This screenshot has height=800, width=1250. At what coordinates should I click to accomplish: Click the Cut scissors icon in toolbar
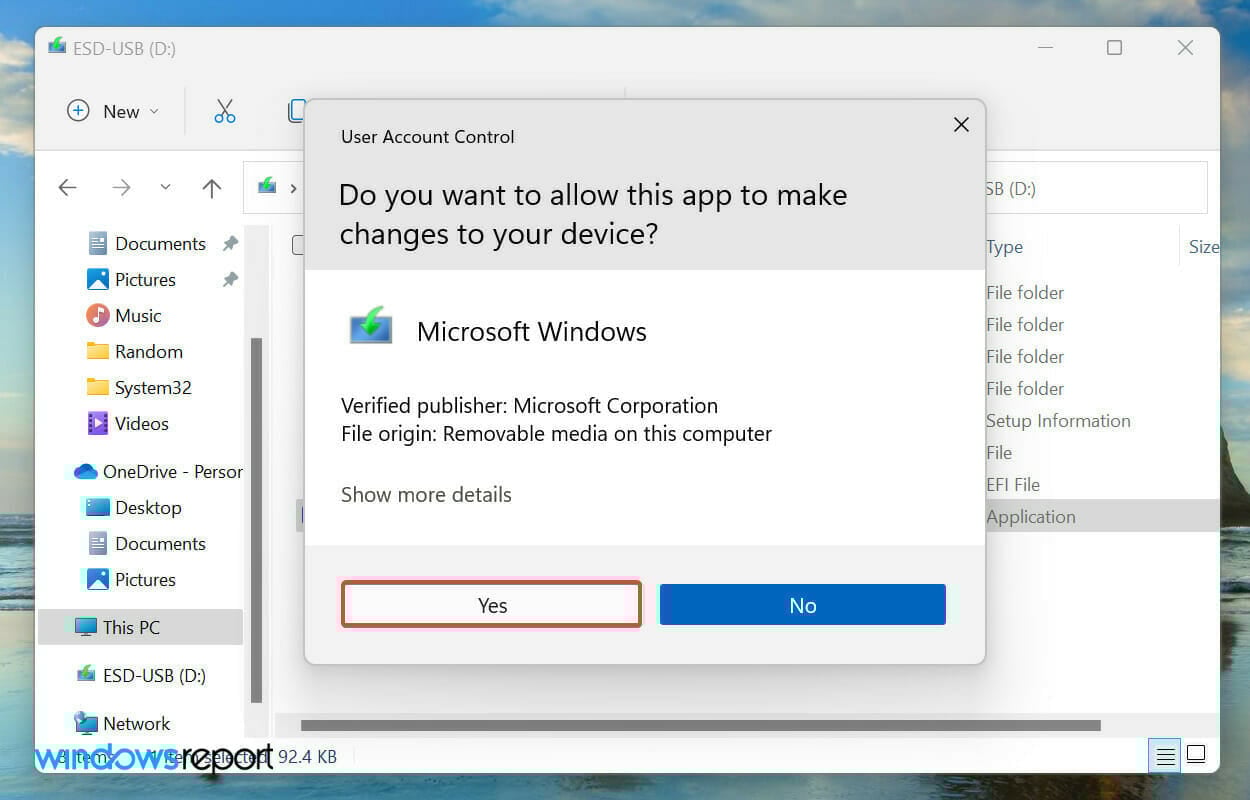[x=225, y=111]
